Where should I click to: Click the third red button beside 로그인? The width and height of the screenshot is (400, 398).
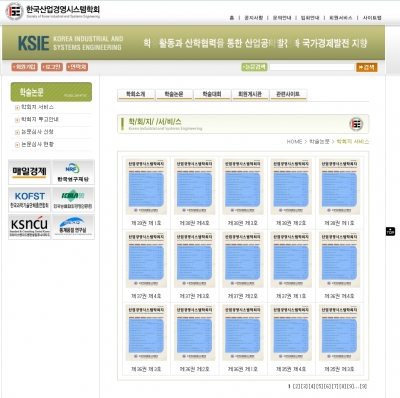pos(77,67)
